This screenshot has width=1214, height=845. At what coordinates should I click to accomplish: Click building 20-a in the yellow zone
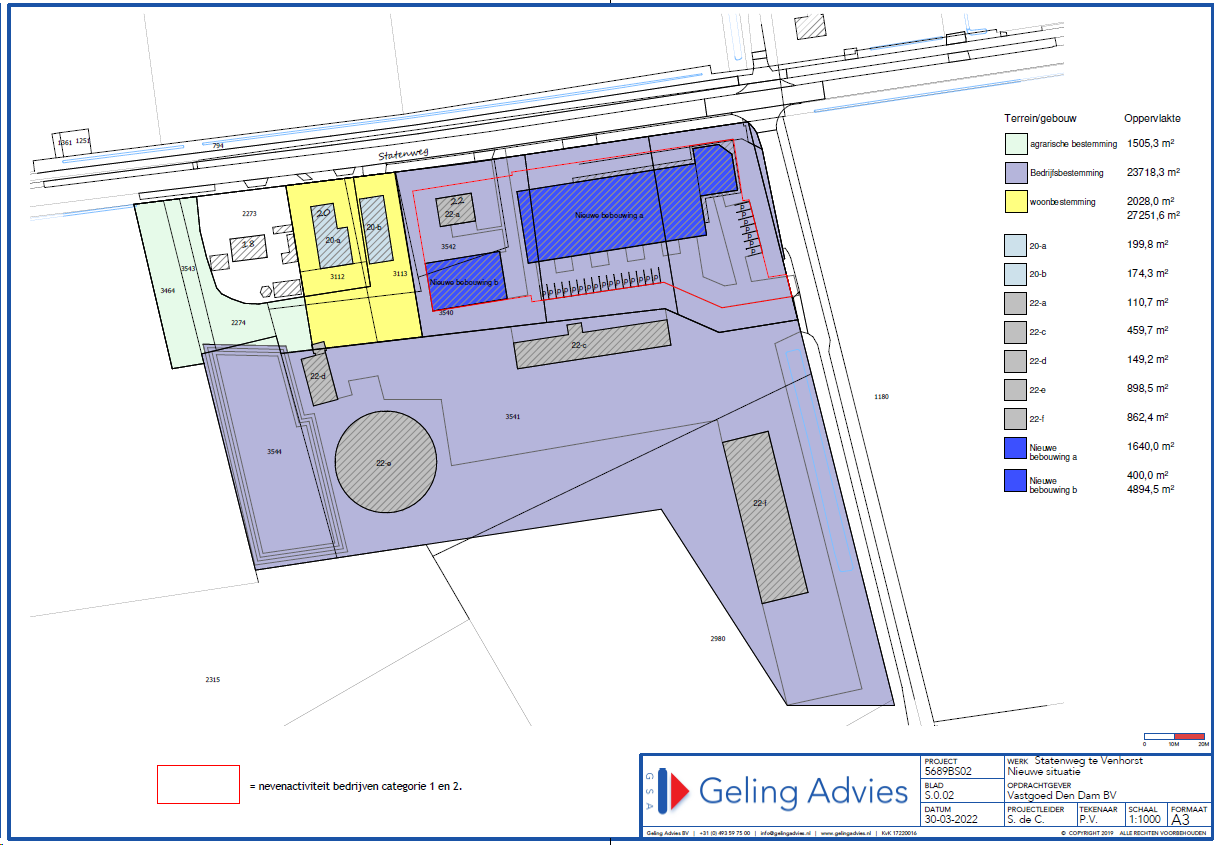(331, 238)
